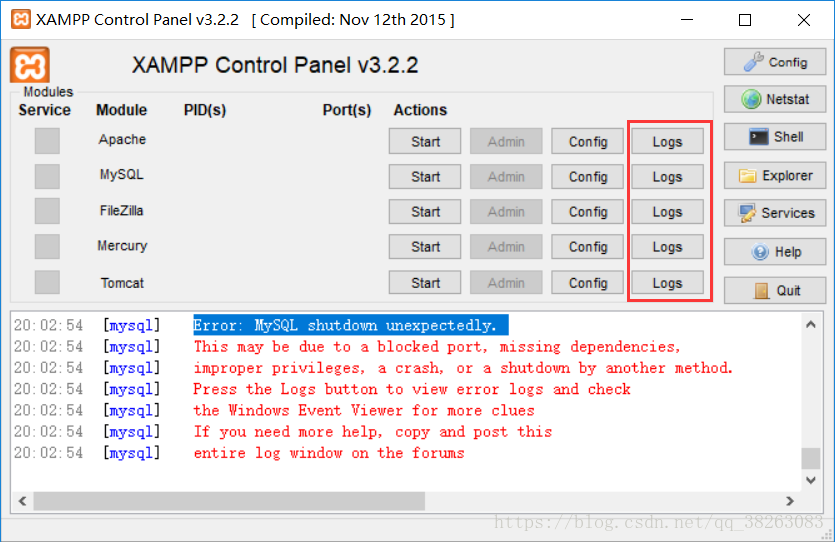Toggle Mercury service install checkbox
This screenshot has height=542, width=835.
(47, 247)
